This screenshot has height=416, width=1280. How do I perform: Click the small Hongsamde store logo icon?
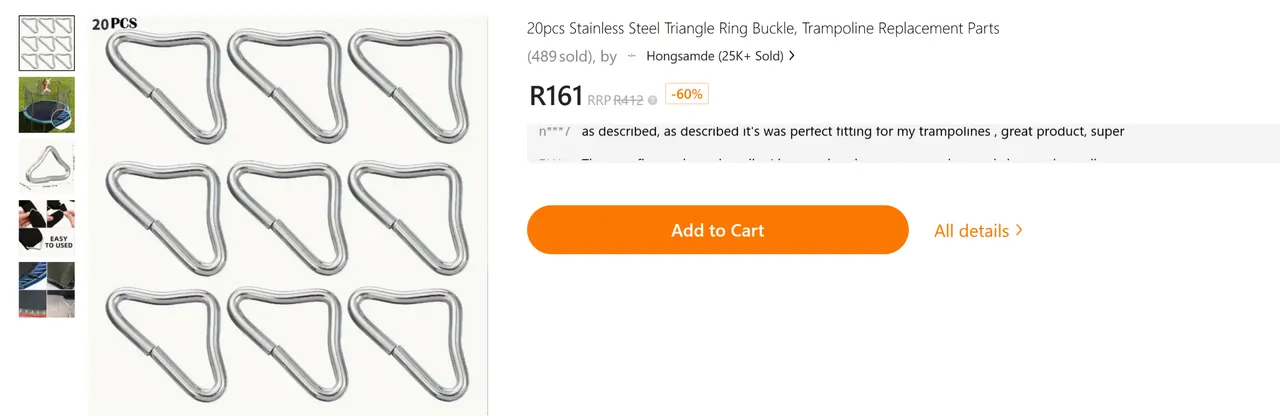pyautogui.click(x=631, y=56)
